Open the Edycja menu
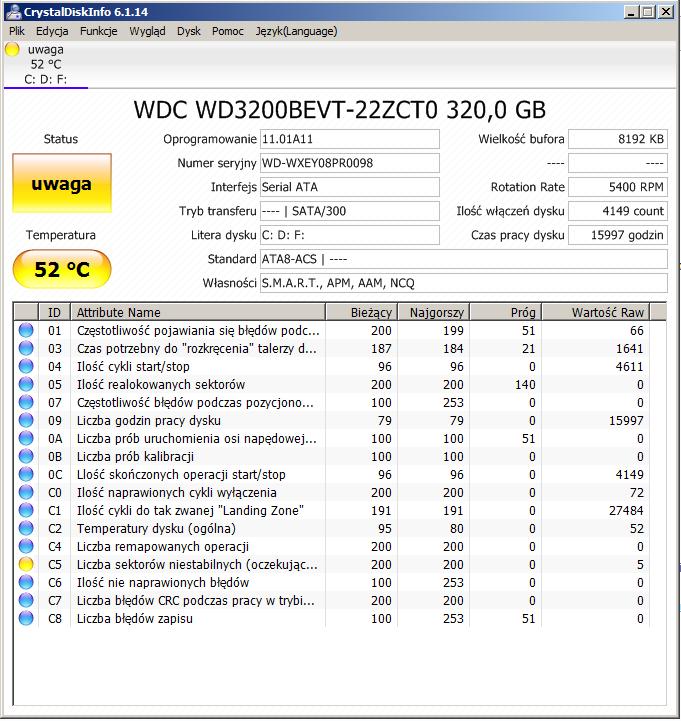The height and width of the screenshot is (721, 681). [52, 31]
